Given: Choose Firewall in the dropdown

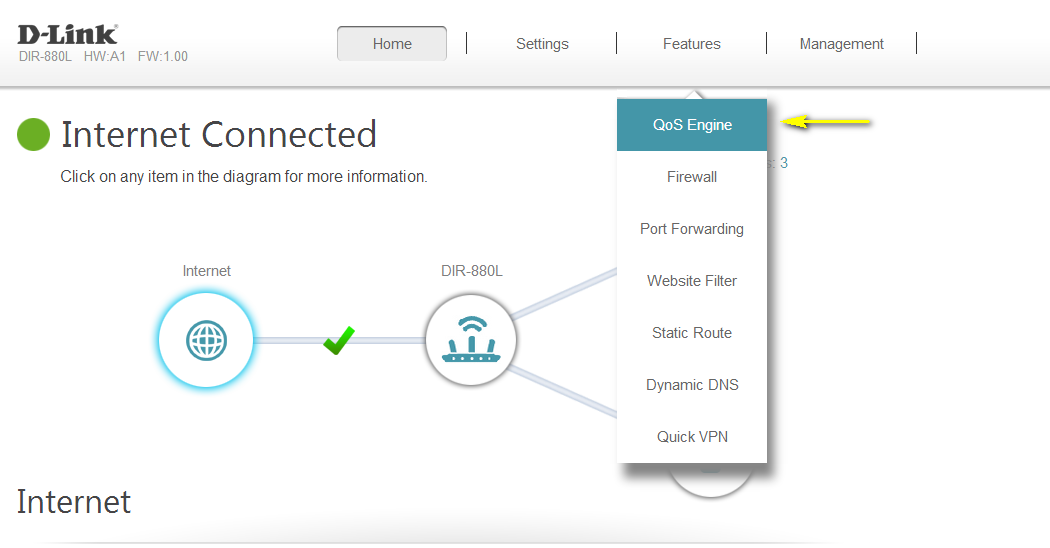Looking at the screenshot, I should point(692,177).
